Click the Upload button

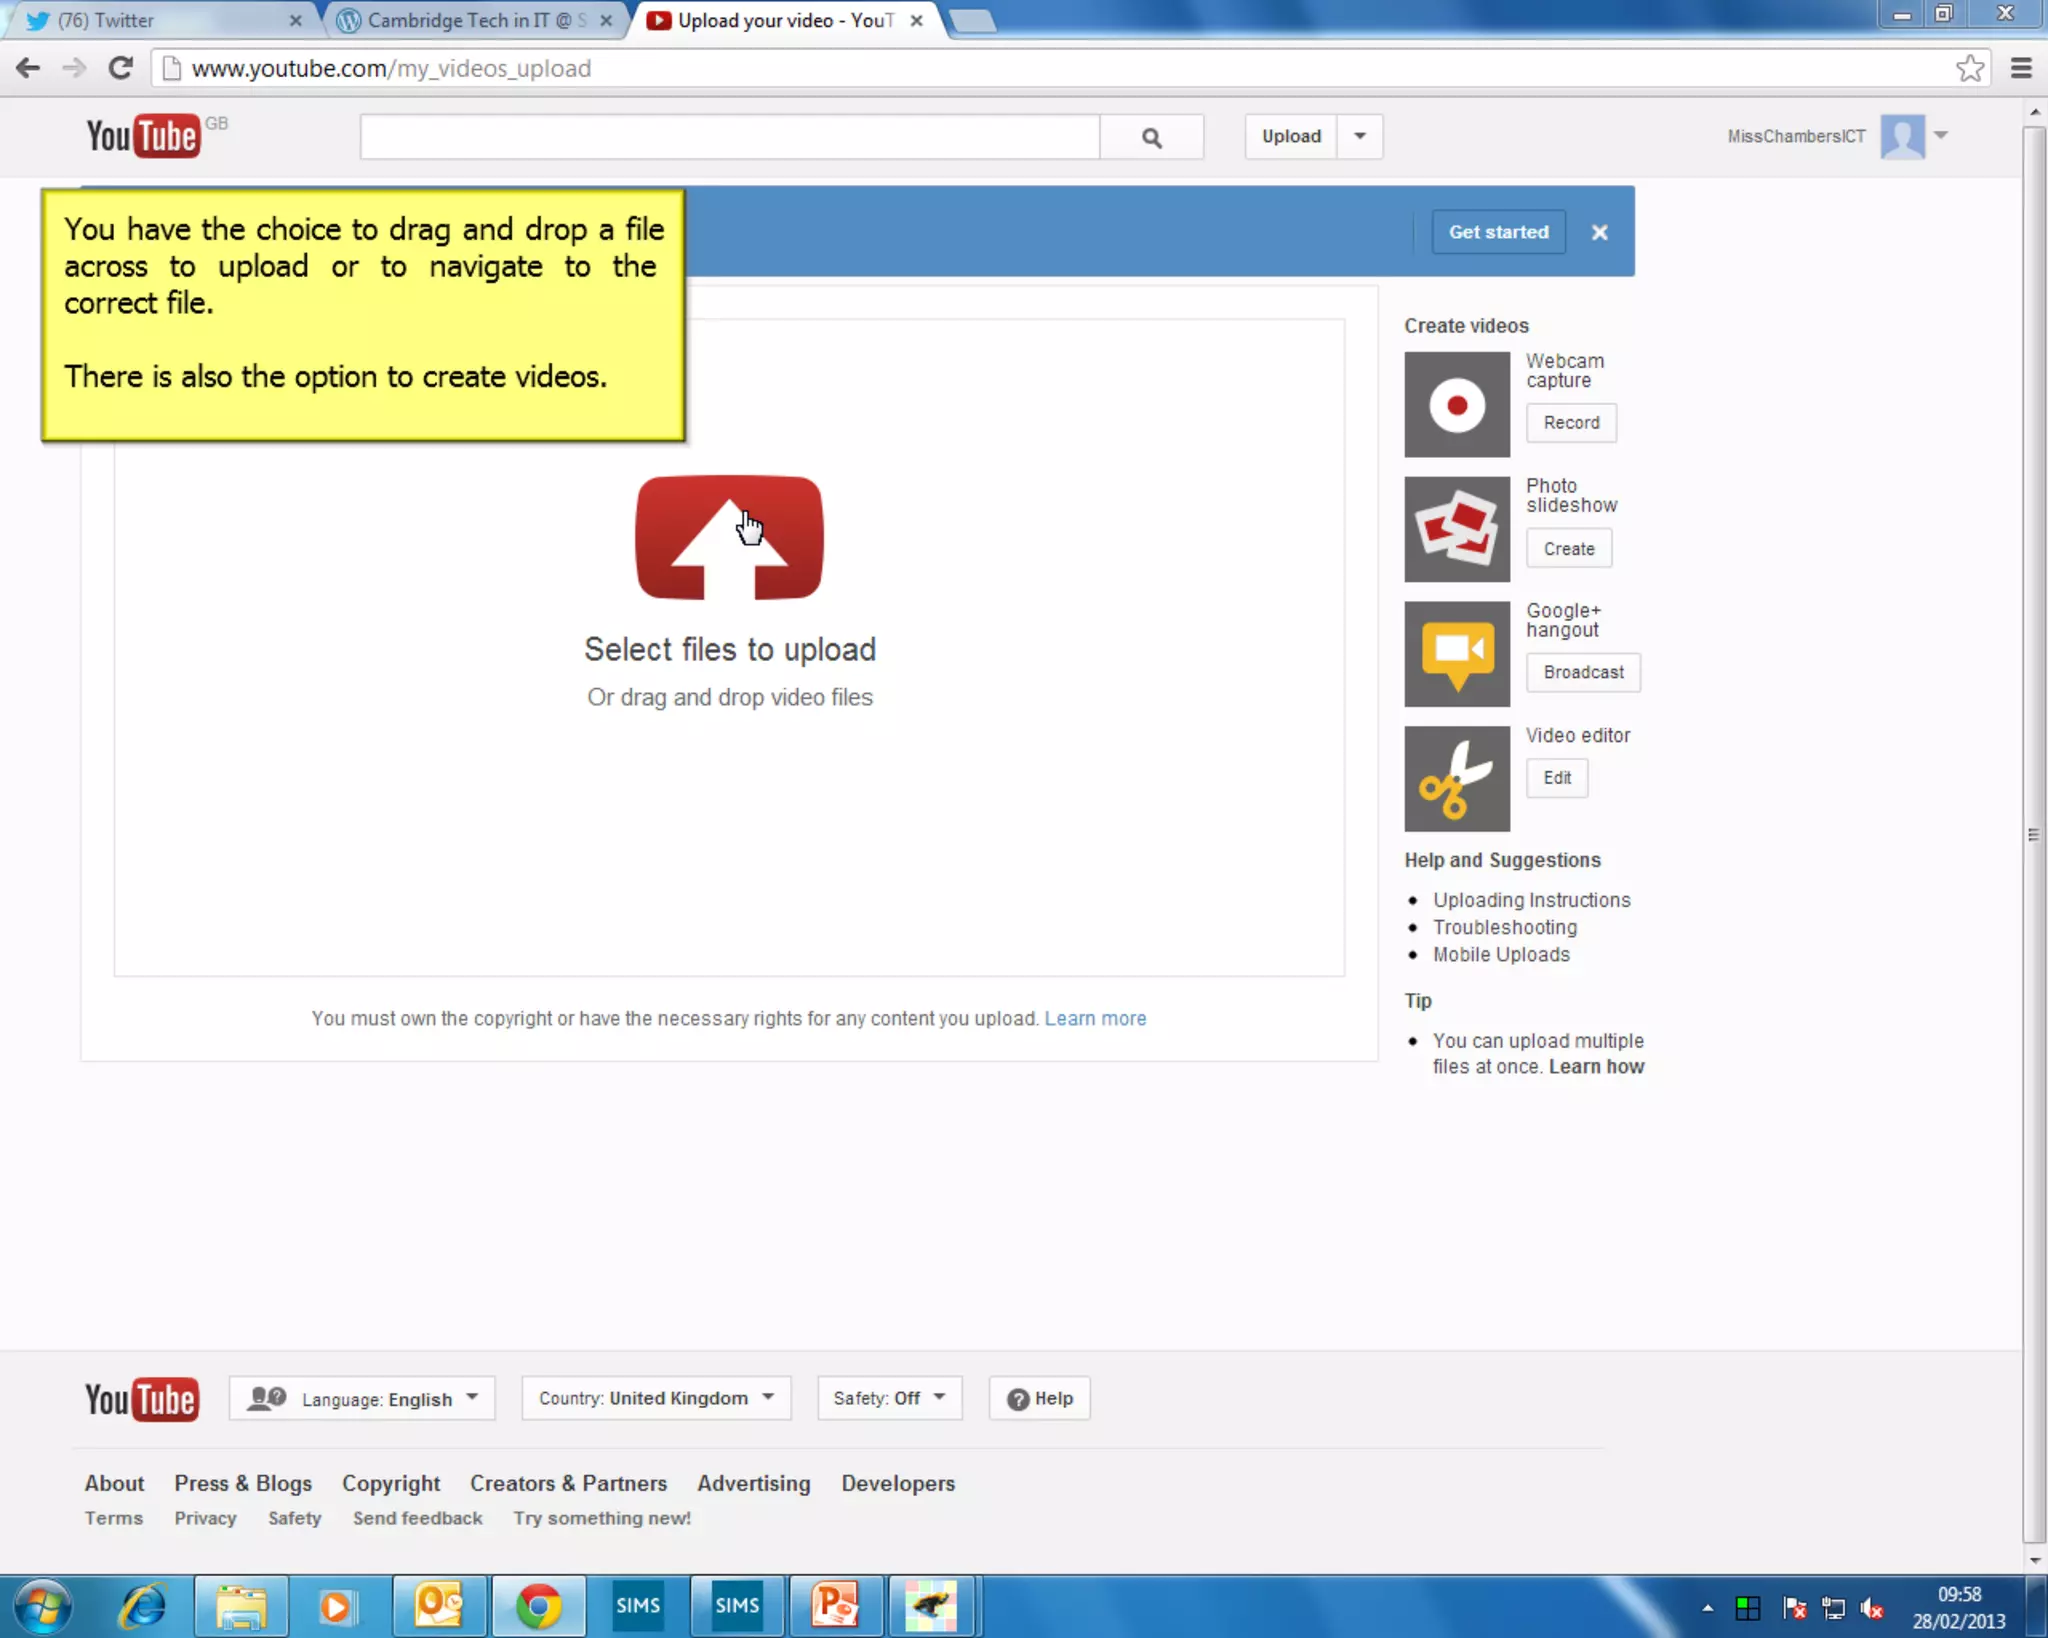(1291, 137)
